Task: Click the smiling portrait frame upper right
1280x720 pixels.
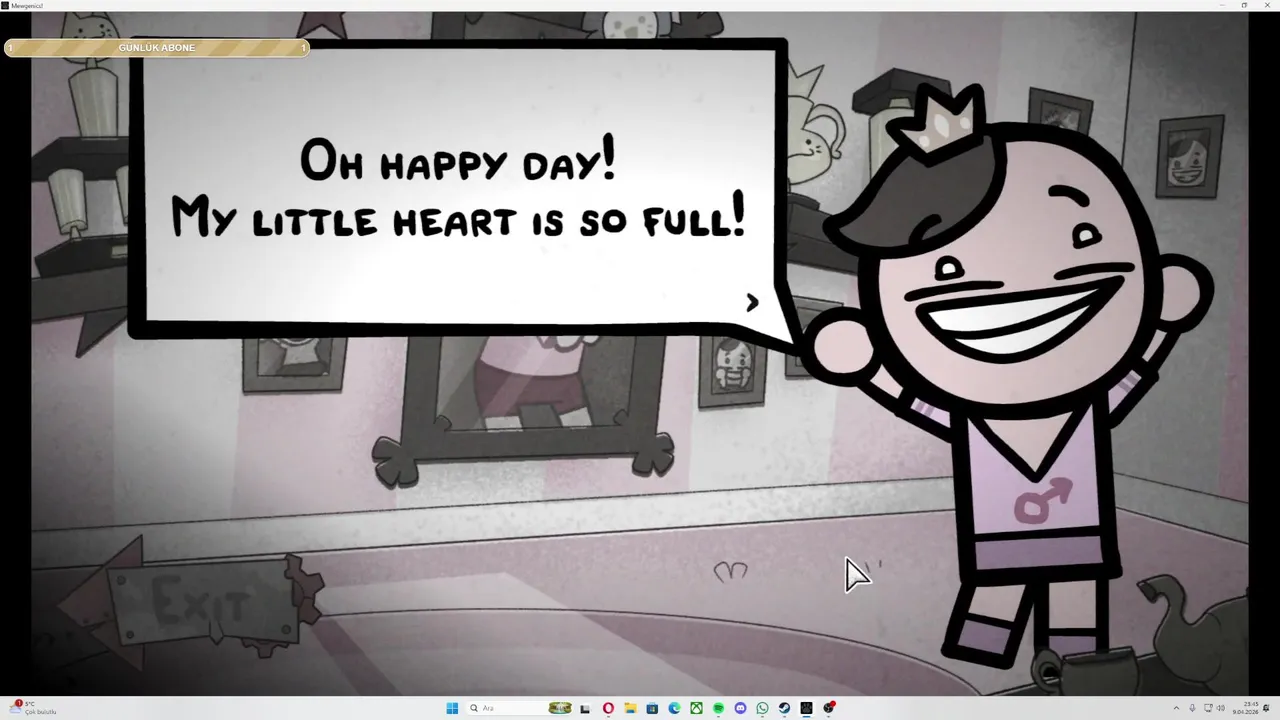Action: pyautogui.click(x=1190, y=158)
